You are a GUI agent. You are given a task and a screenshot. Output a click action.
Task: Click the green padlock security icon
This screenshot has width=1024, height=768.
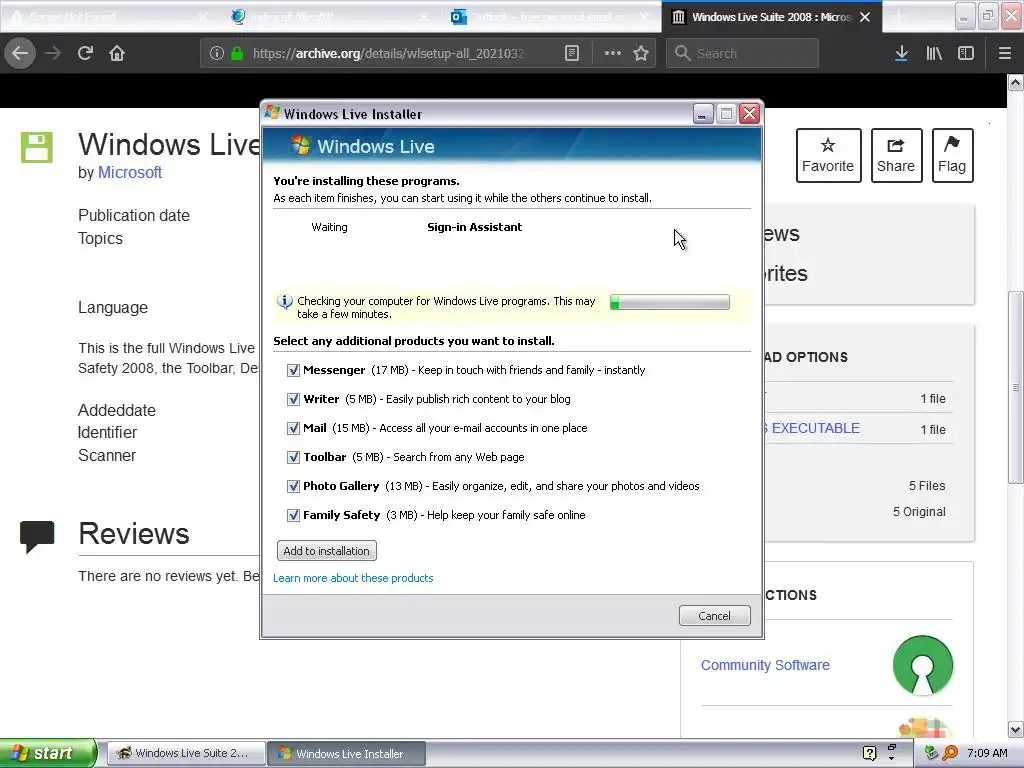pos(237,53)
